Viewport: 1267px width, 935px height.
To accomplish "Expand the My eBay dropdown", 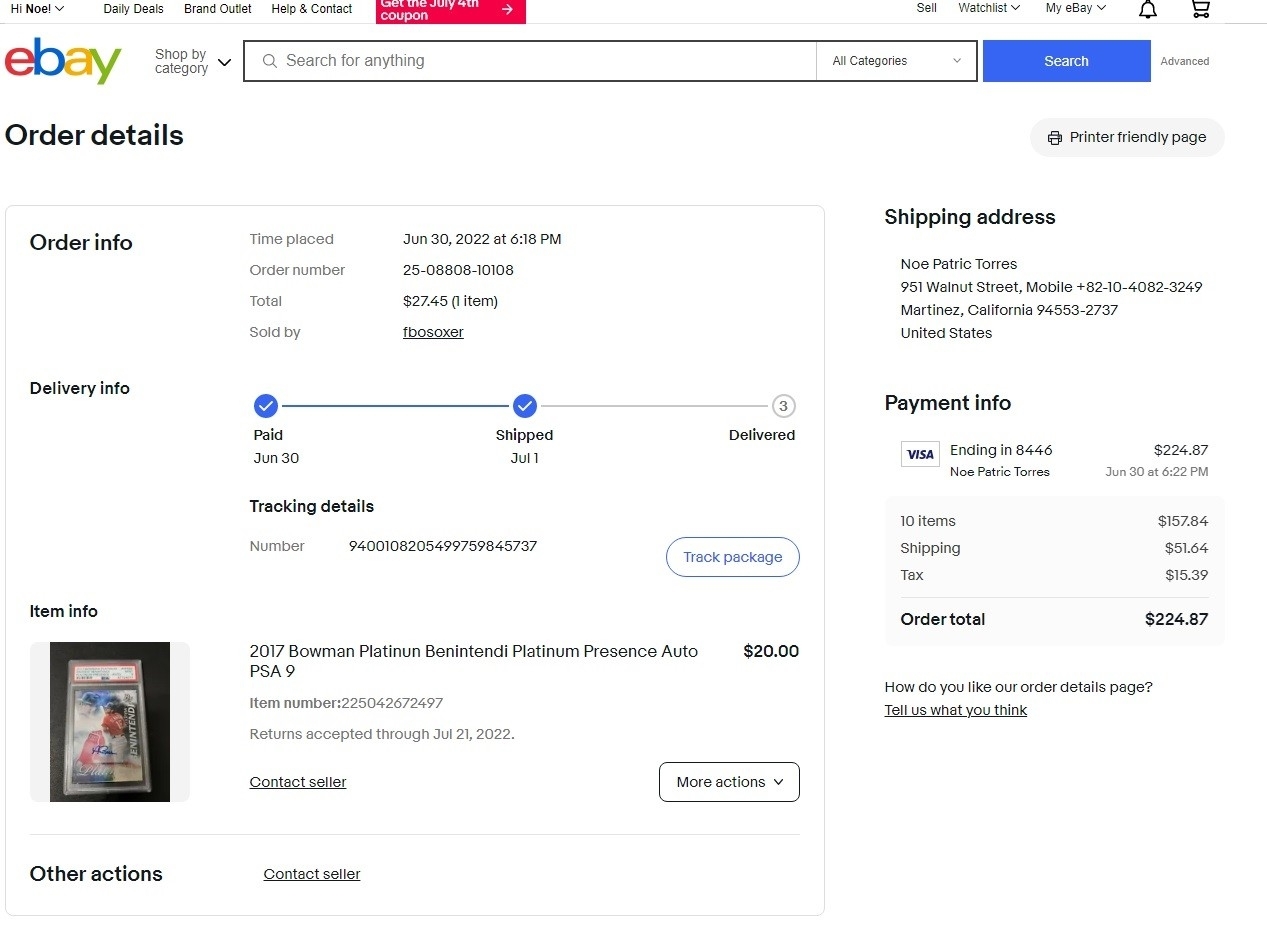I will 1076,8.
